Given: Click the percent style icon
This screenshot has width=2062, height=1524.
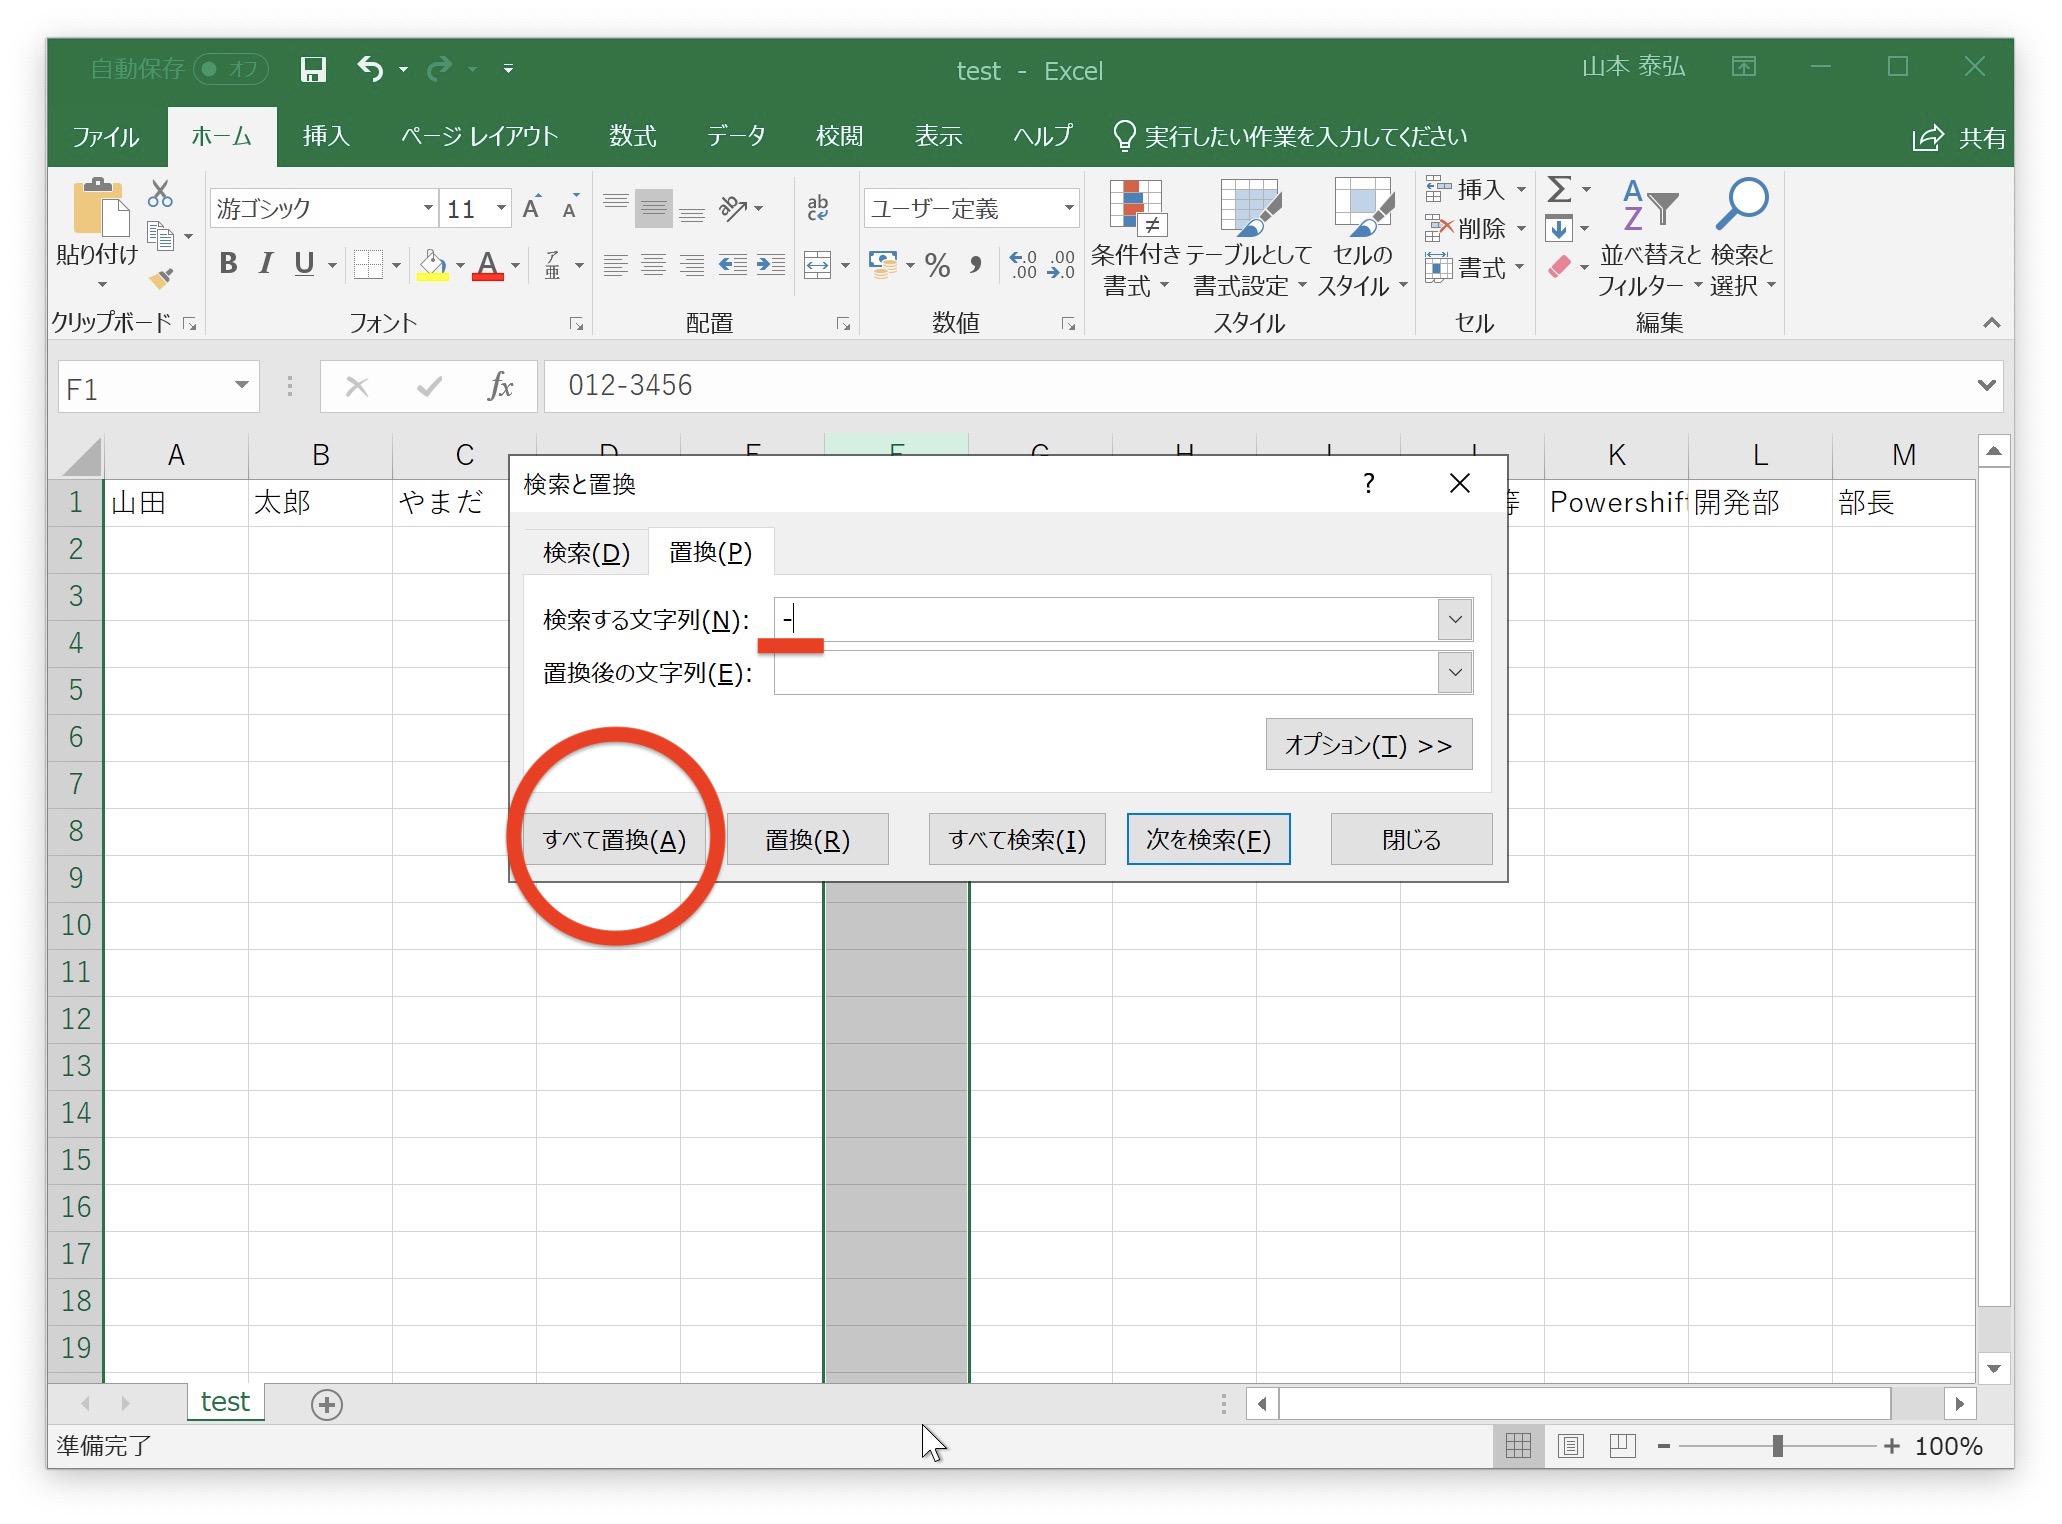Looking at the screenshot, I should tap(937, 265).
